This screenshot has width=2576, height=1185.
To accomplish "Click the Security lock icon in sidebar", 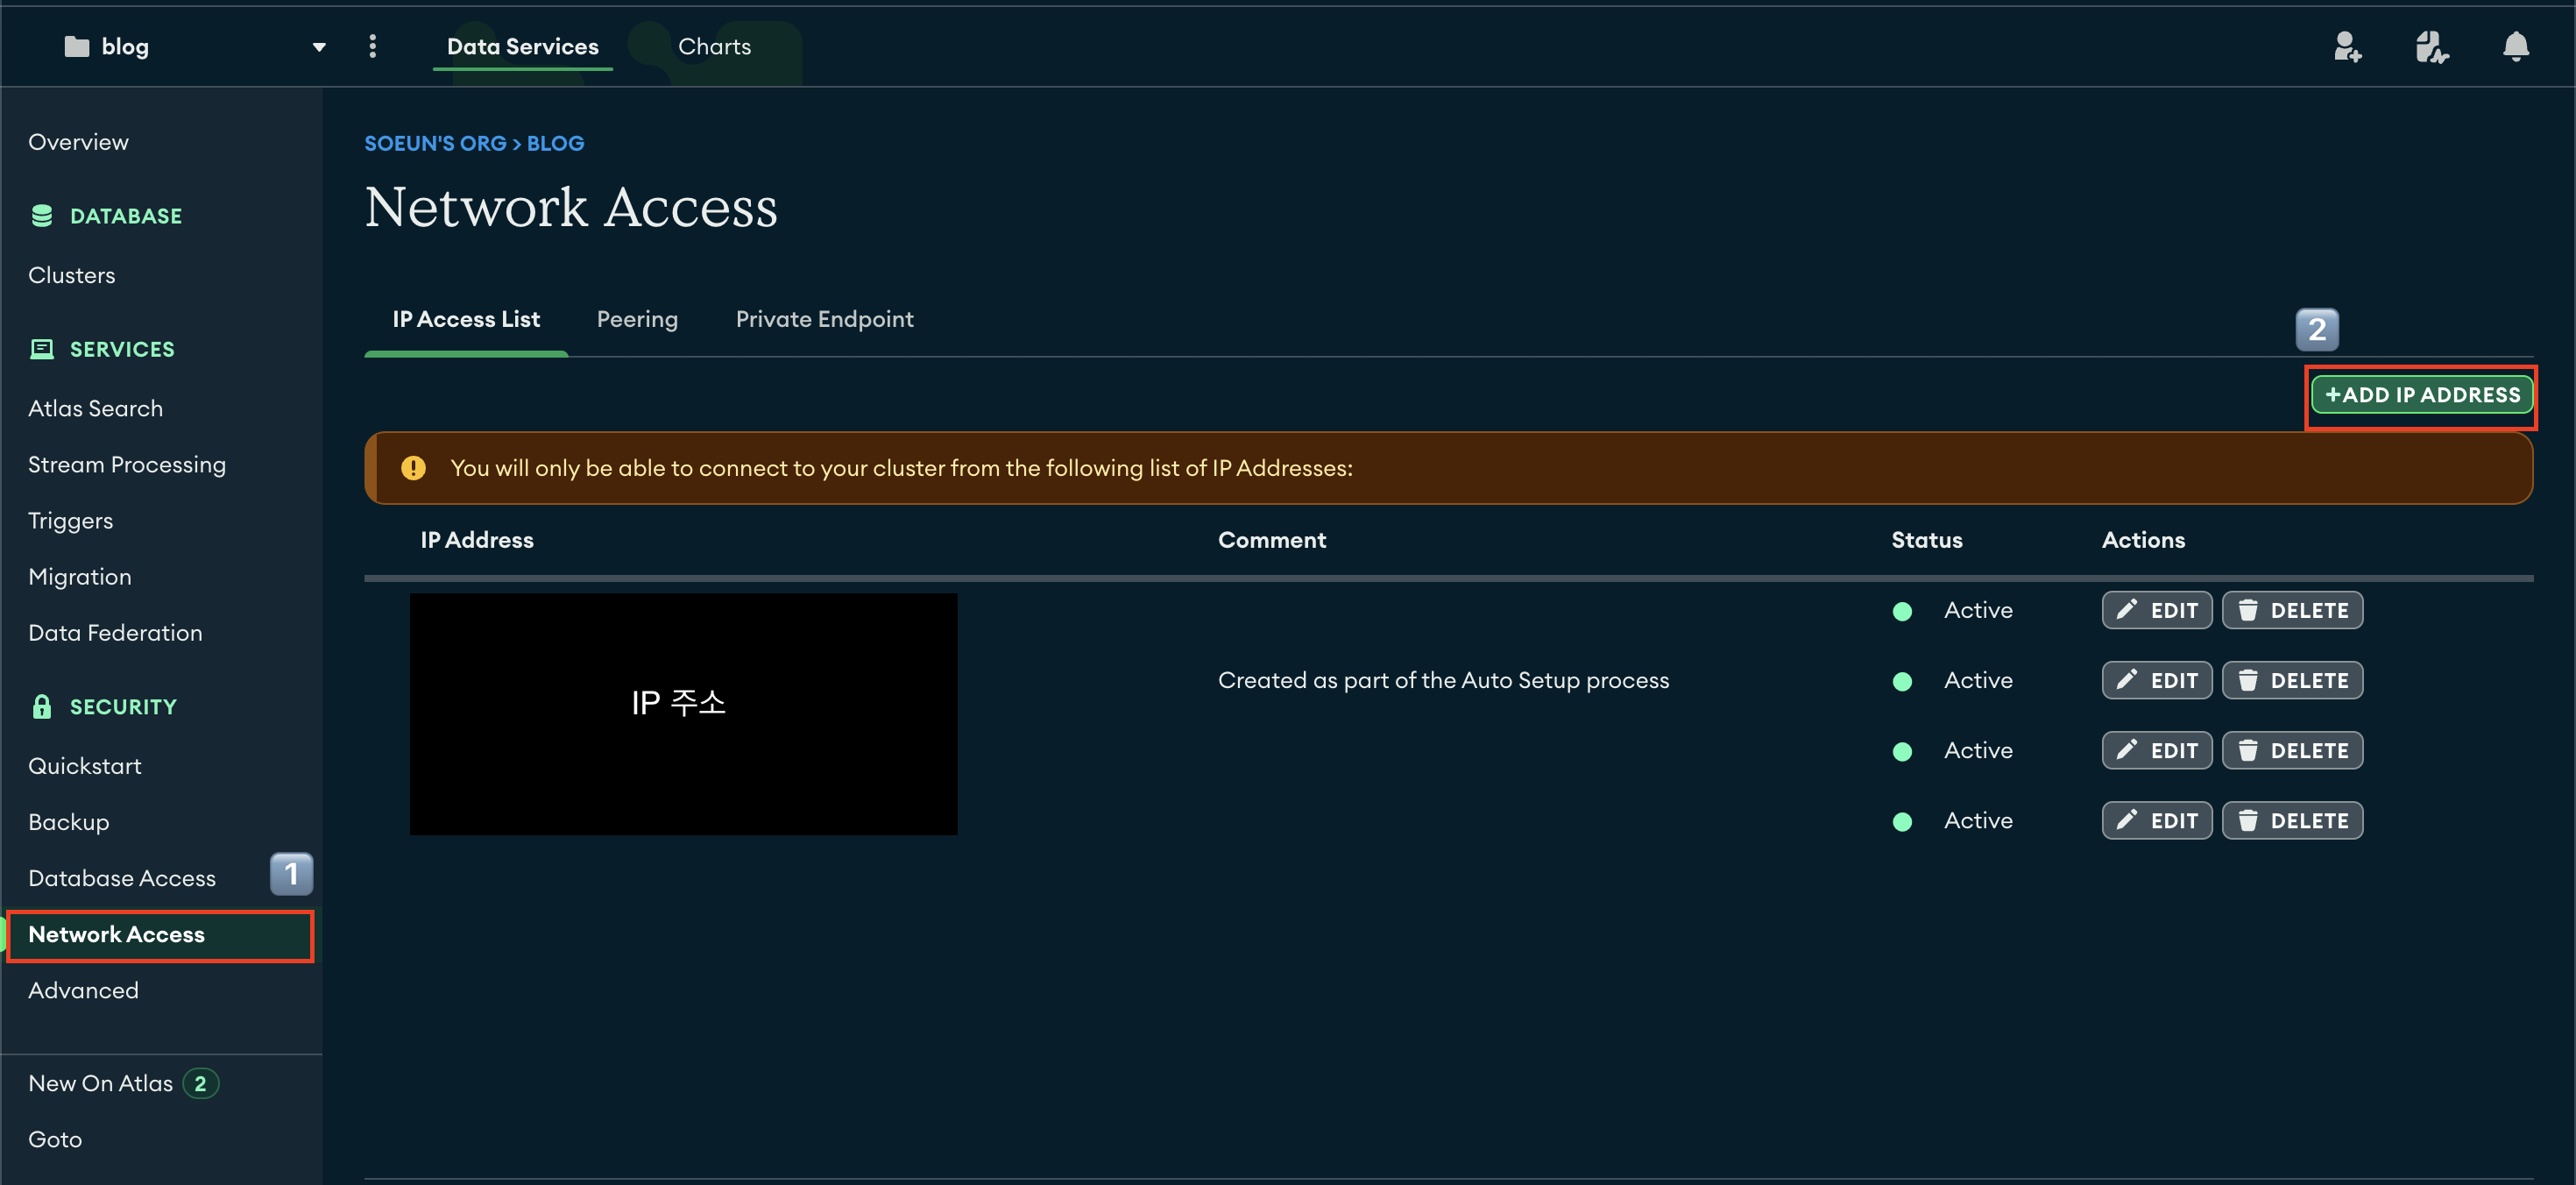I will (x=42, y=707).
